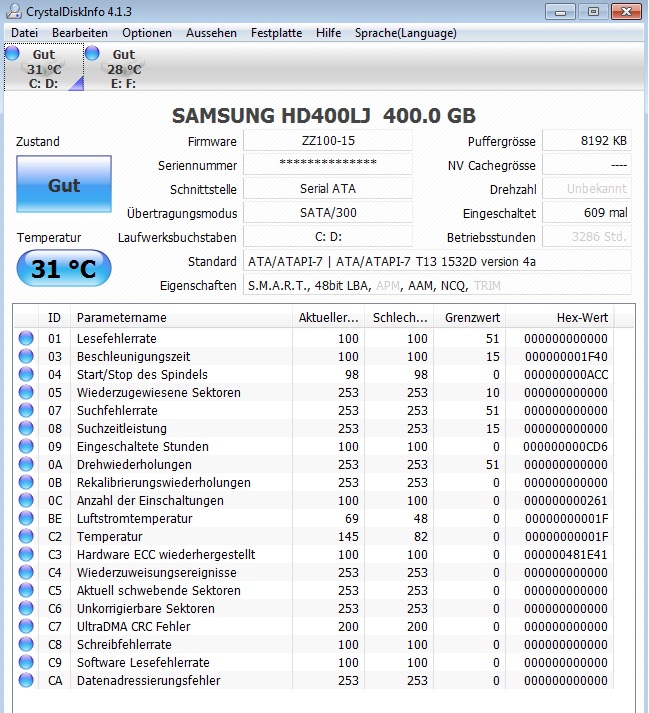Select hex value 000000000ACC

pyautogui.click(x=566, y=374)
